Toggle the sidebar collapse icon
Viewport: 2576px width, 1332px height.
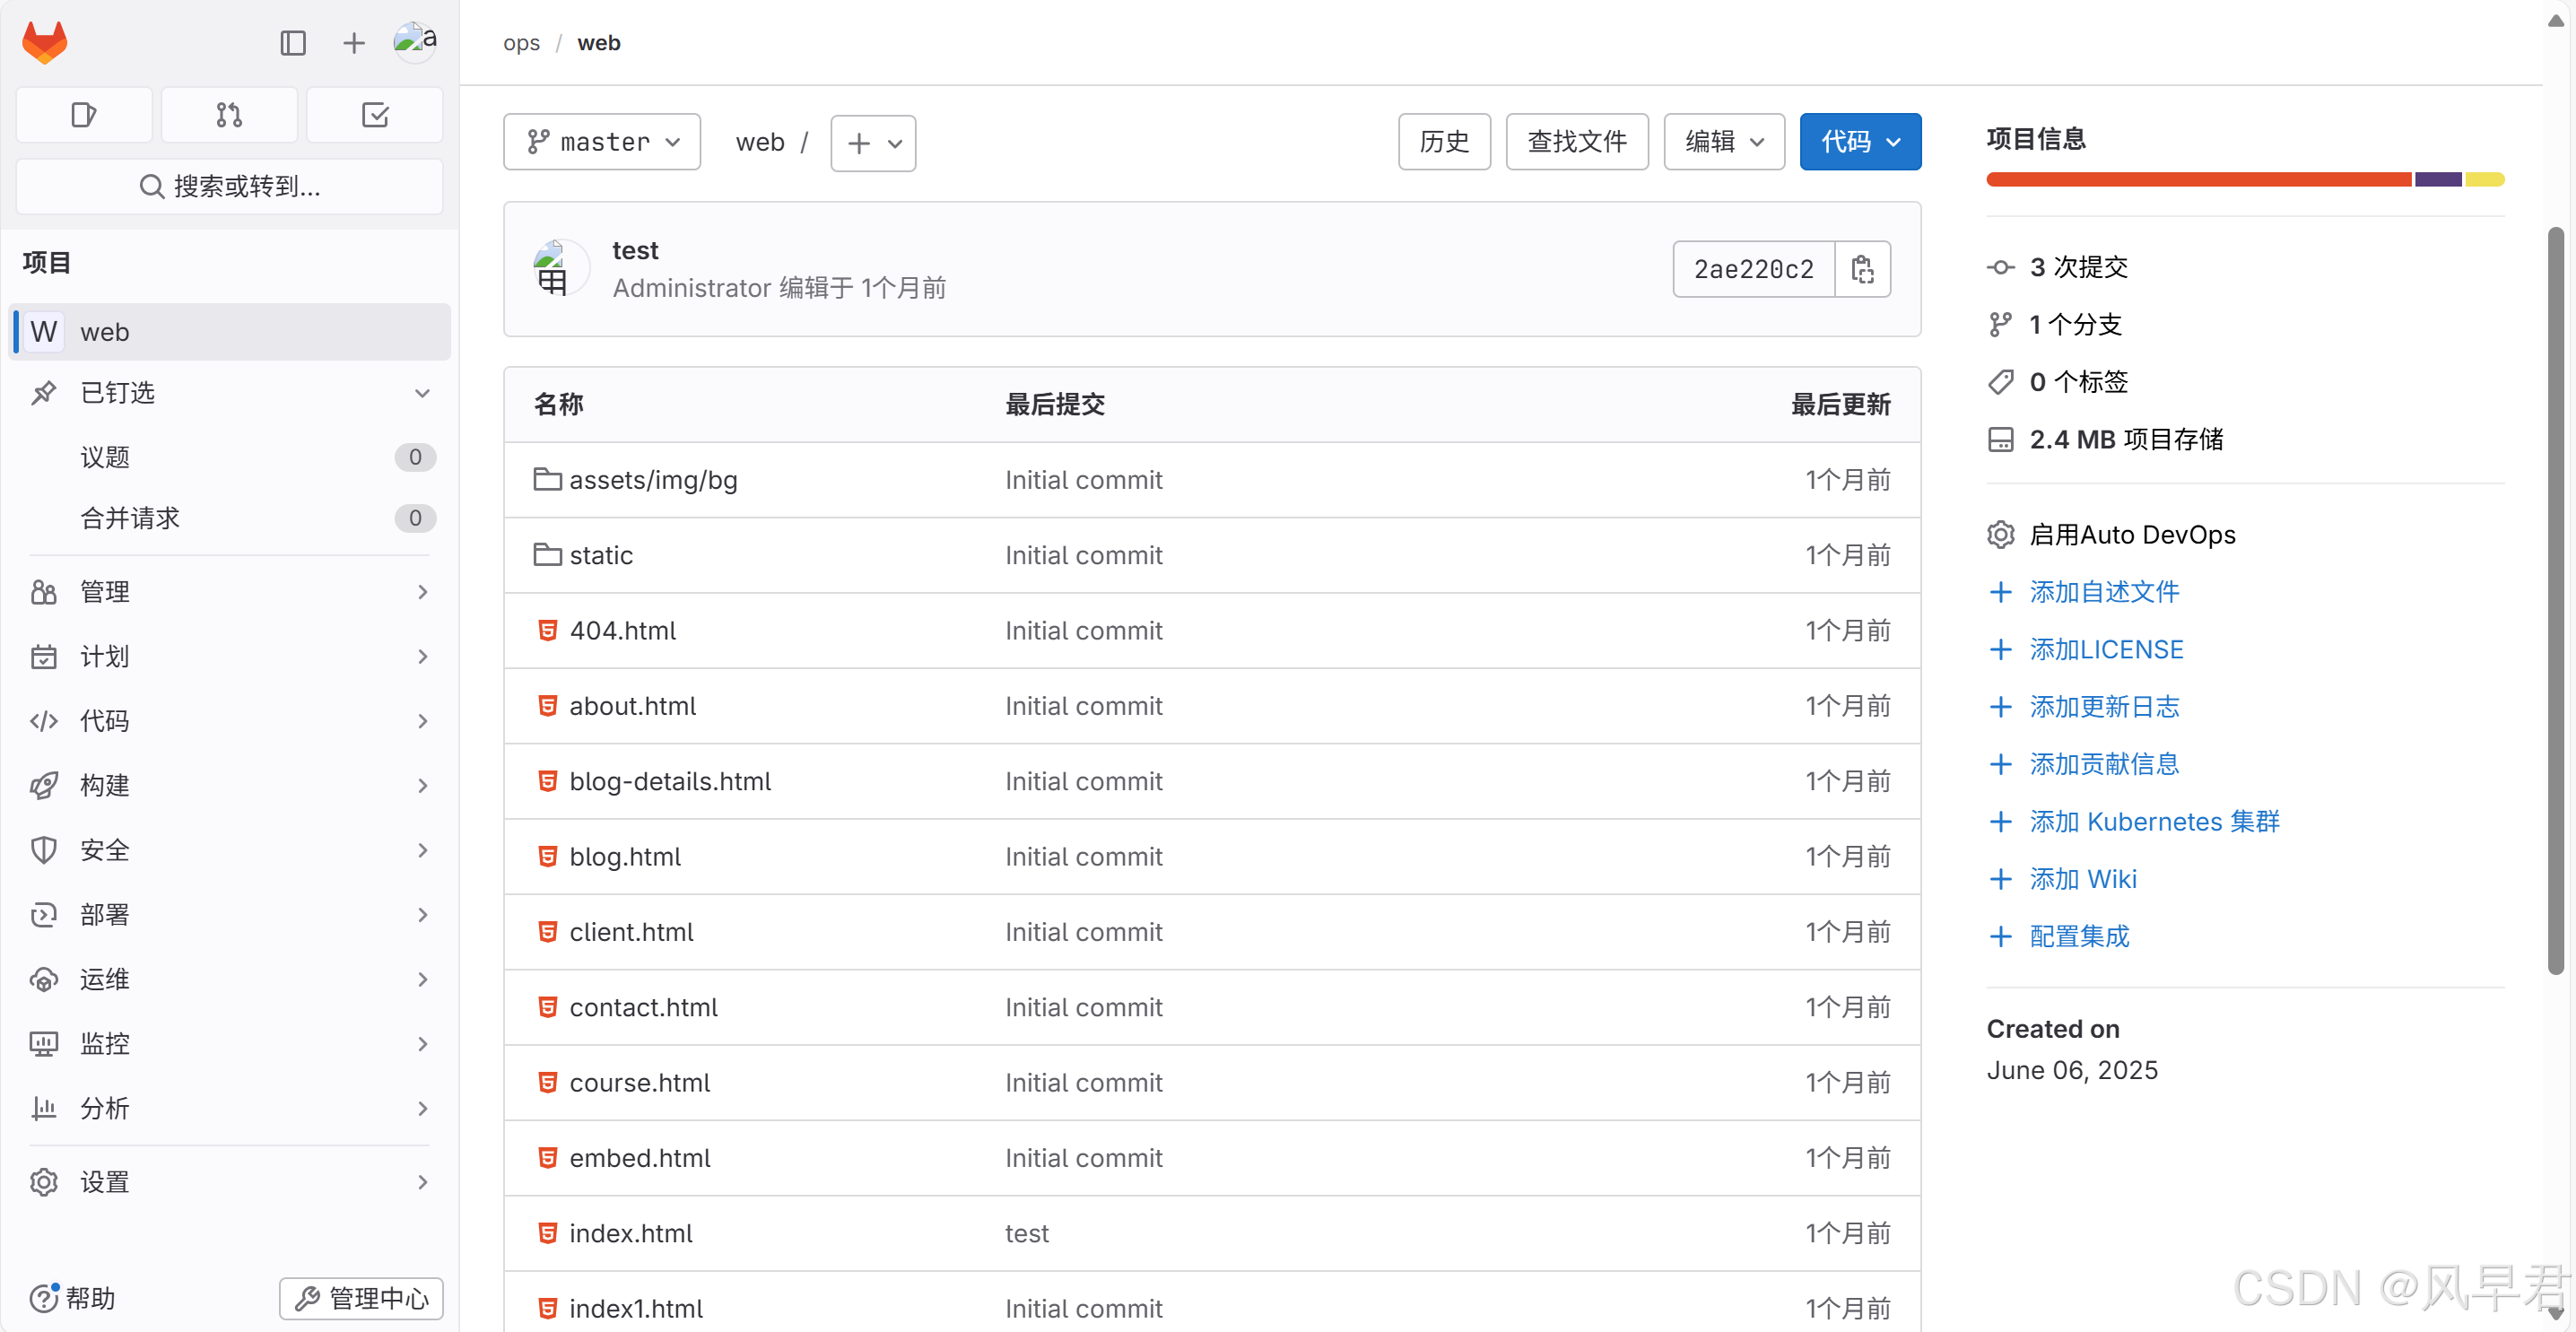pyautogui.click(x=293, y=43)
